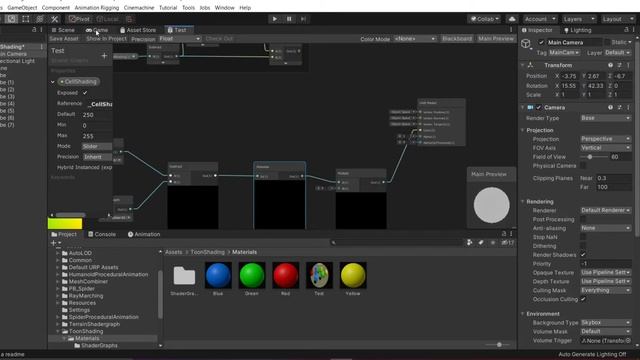This screenshot has width=640, height=360.
Task: Open Transform component help icon
Action: point(610,65)
